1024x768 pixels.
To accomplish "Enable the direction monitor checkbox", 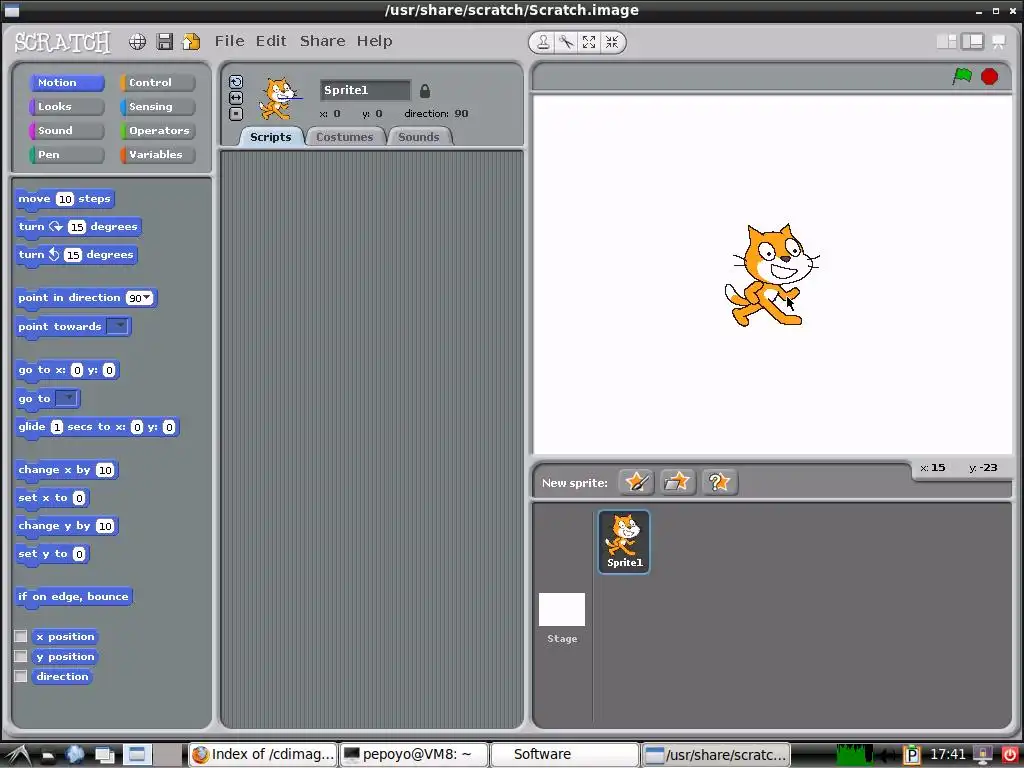I will [x=21, y=677].
